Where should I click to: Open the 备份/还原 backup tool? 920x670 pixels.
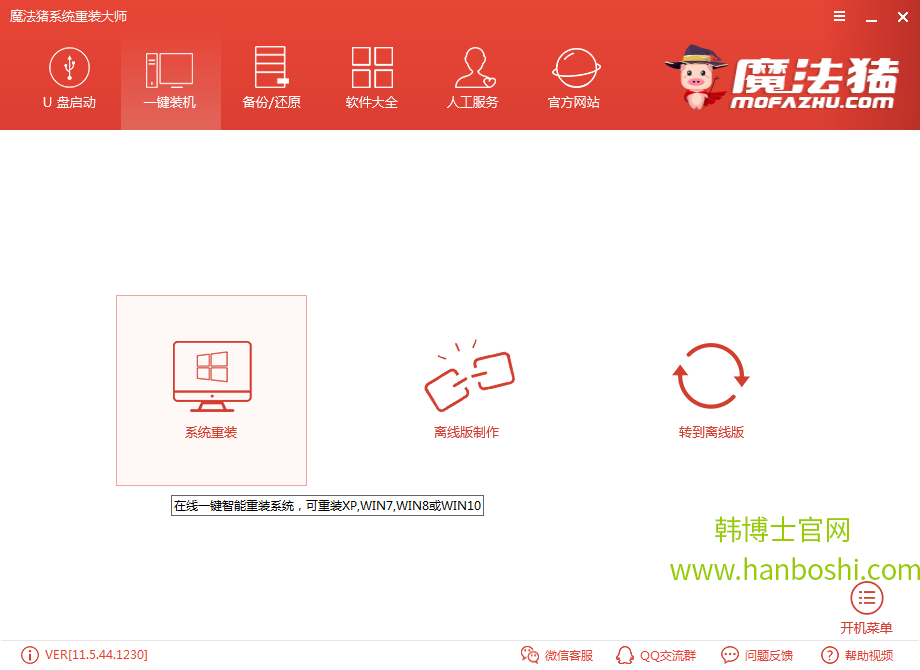(x=270, y=80)
